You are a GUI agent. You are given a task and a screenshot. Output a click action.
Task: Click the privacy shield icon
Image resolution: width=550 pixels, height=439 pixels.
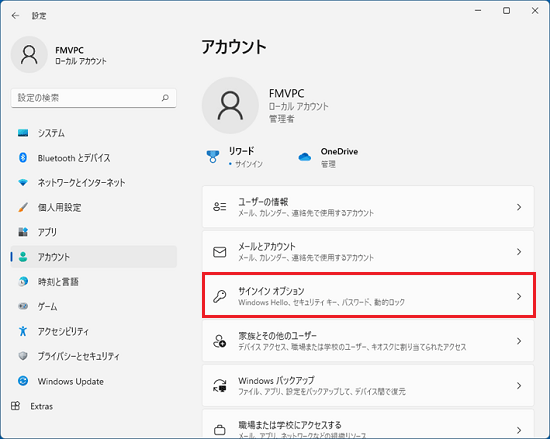23,356
